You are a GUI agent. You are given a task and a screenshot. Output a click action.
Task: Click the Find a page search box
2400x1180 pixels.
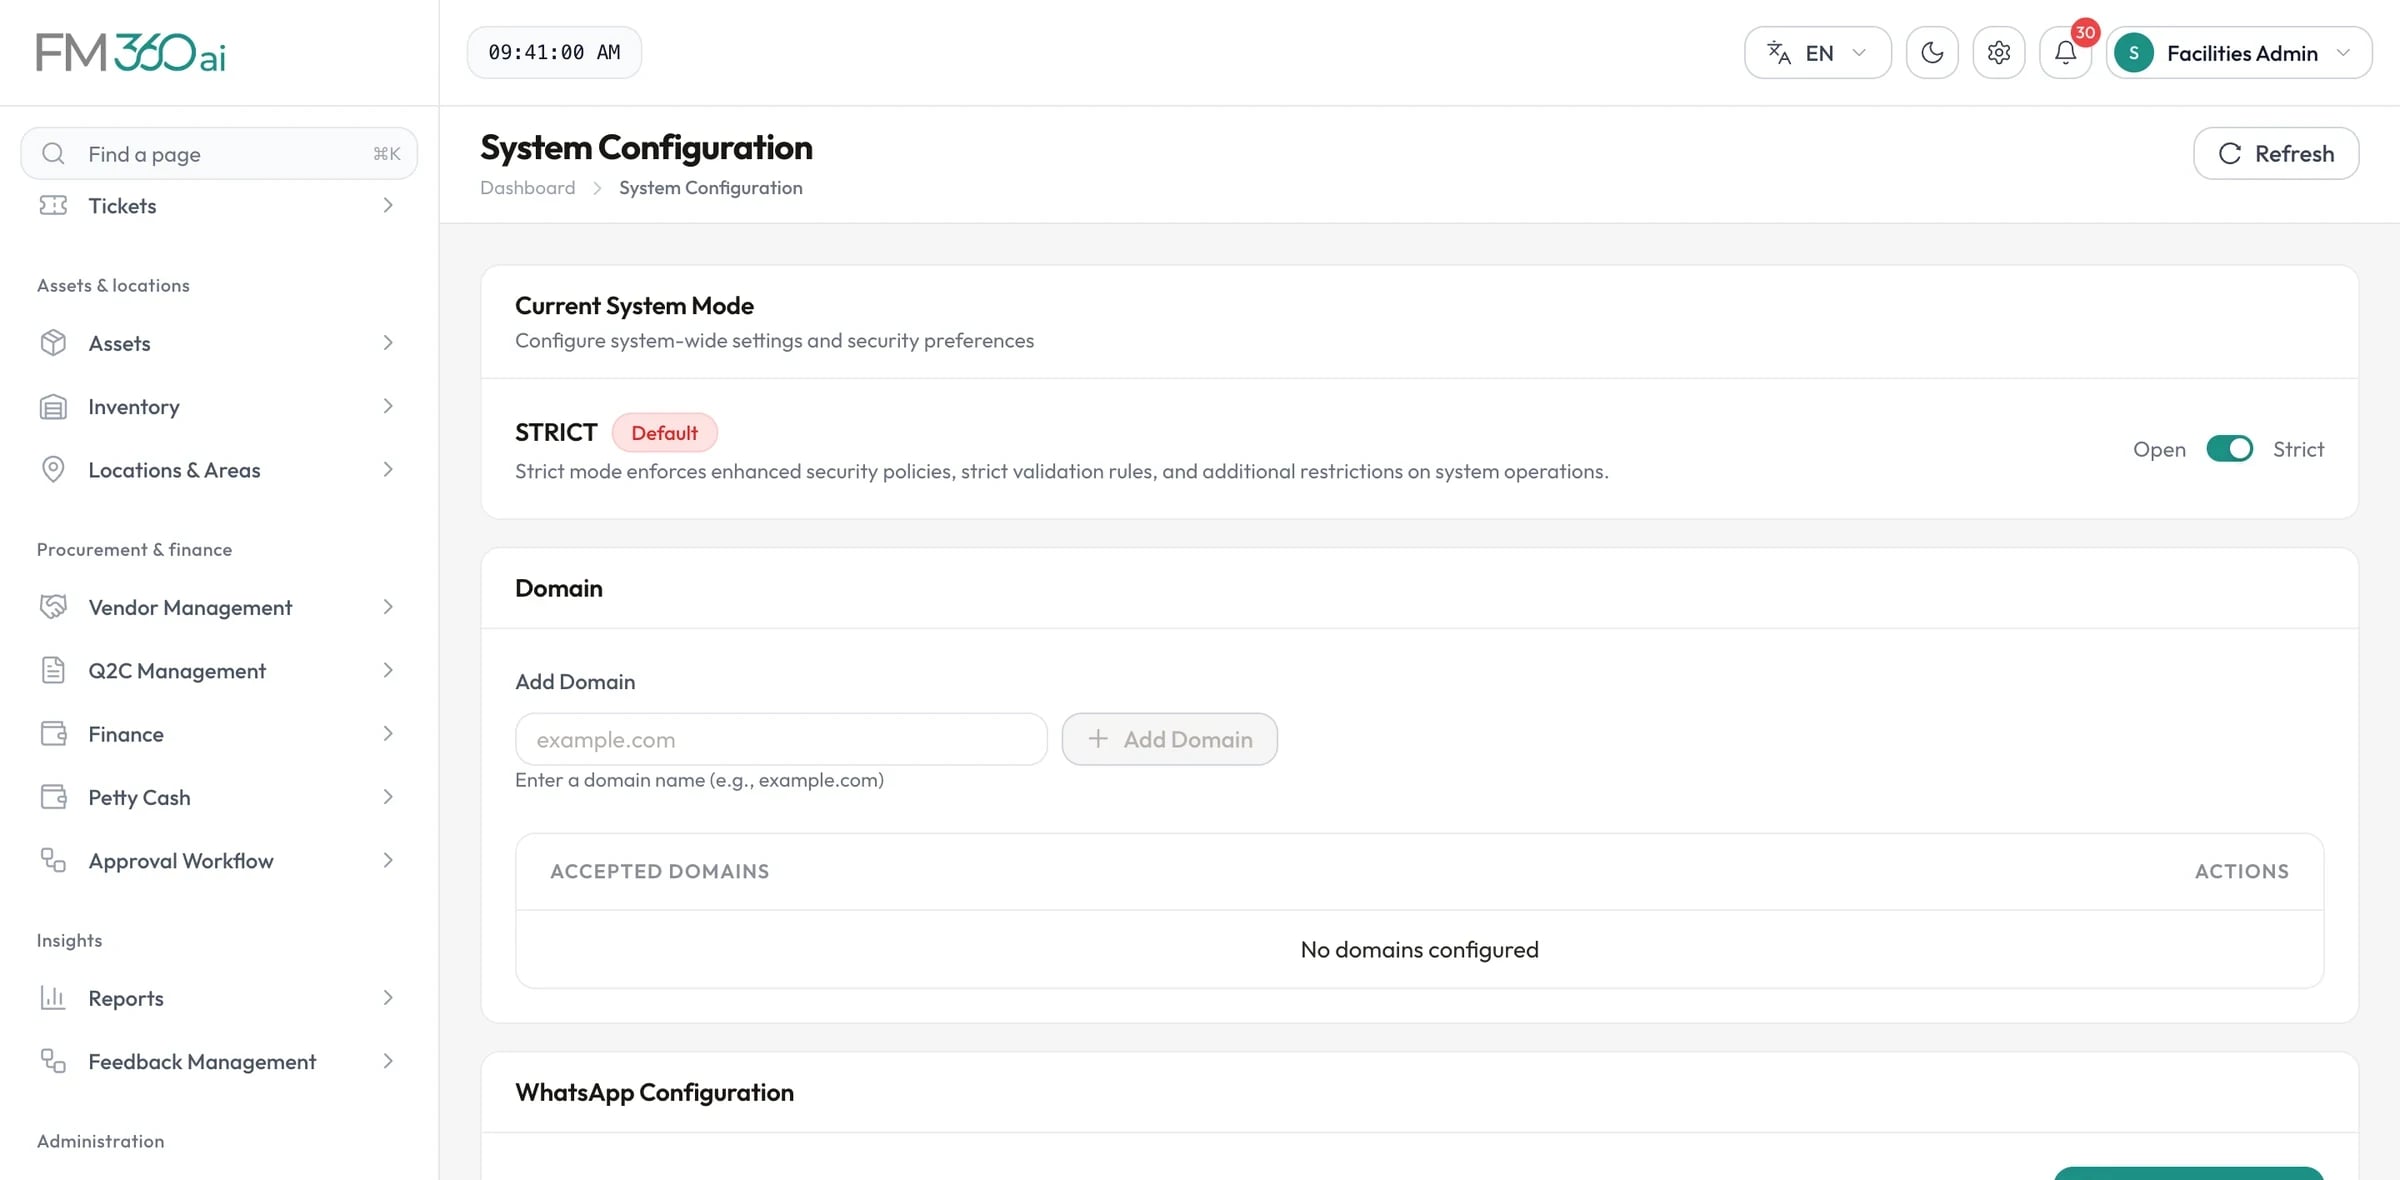pos(219,153)
